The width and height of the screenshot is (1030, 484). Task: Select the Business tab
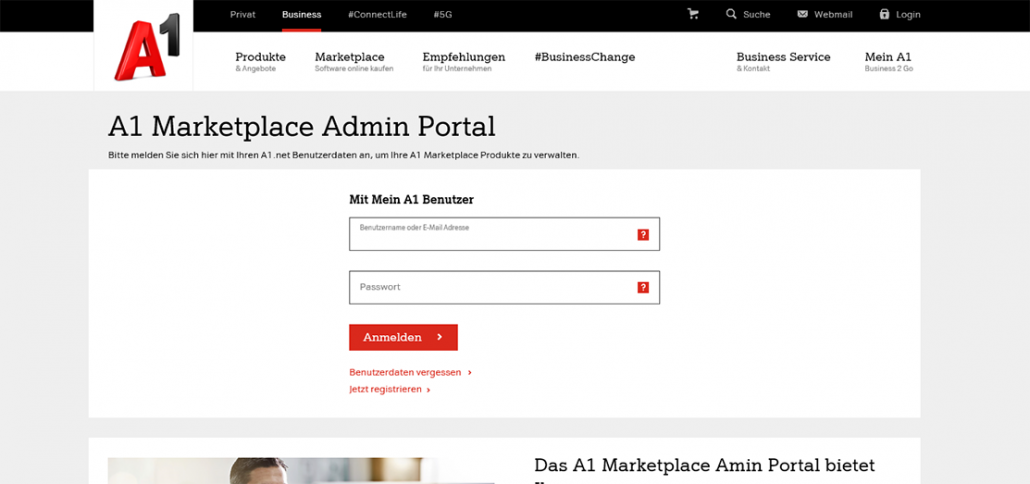point(302,14)
